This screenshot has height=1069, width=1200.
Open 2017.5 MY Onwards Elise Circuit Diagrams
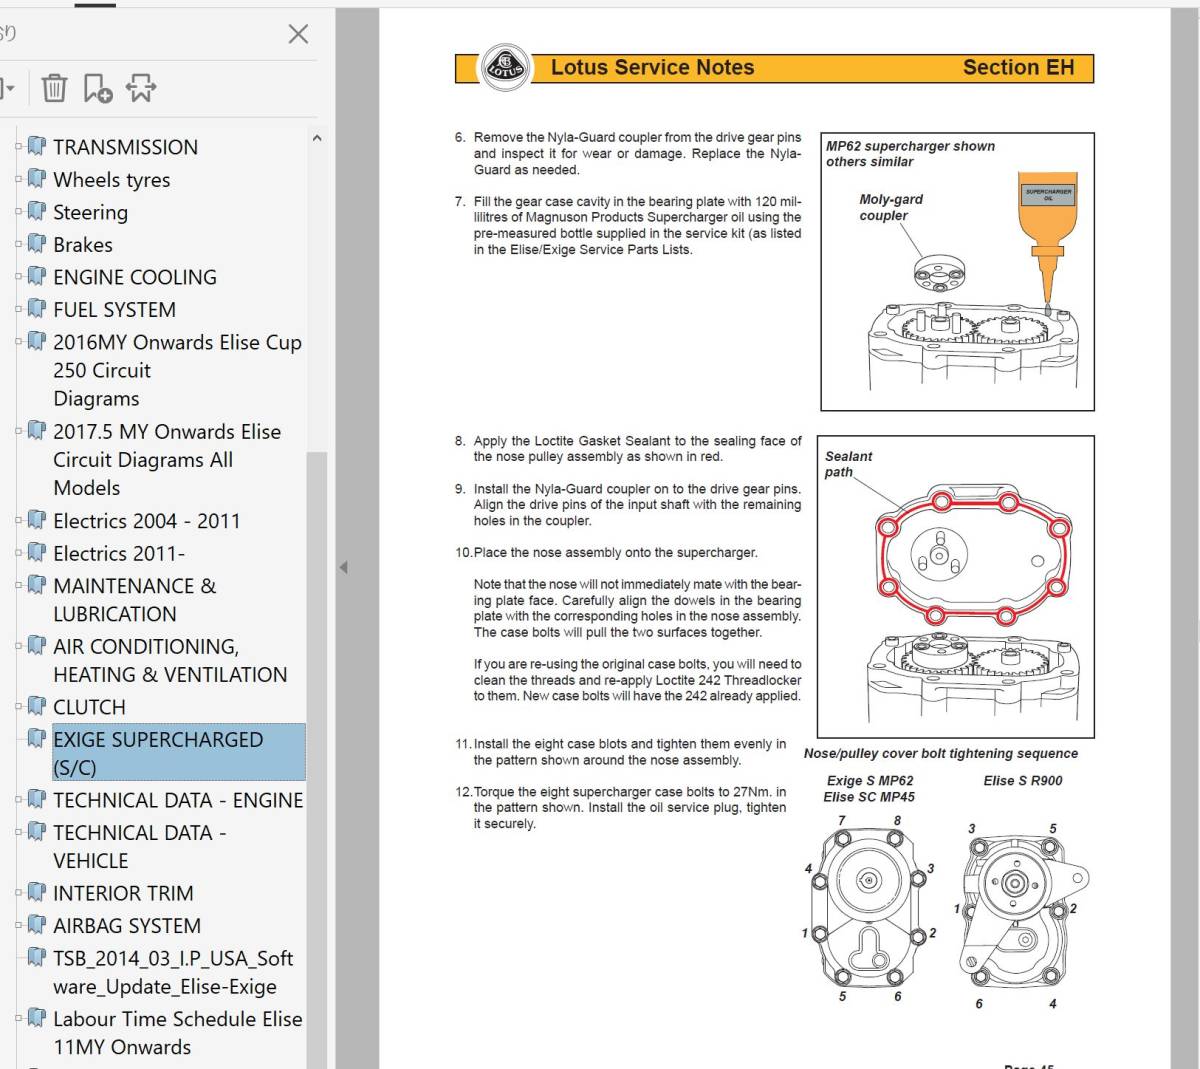(x=167, y=460)
